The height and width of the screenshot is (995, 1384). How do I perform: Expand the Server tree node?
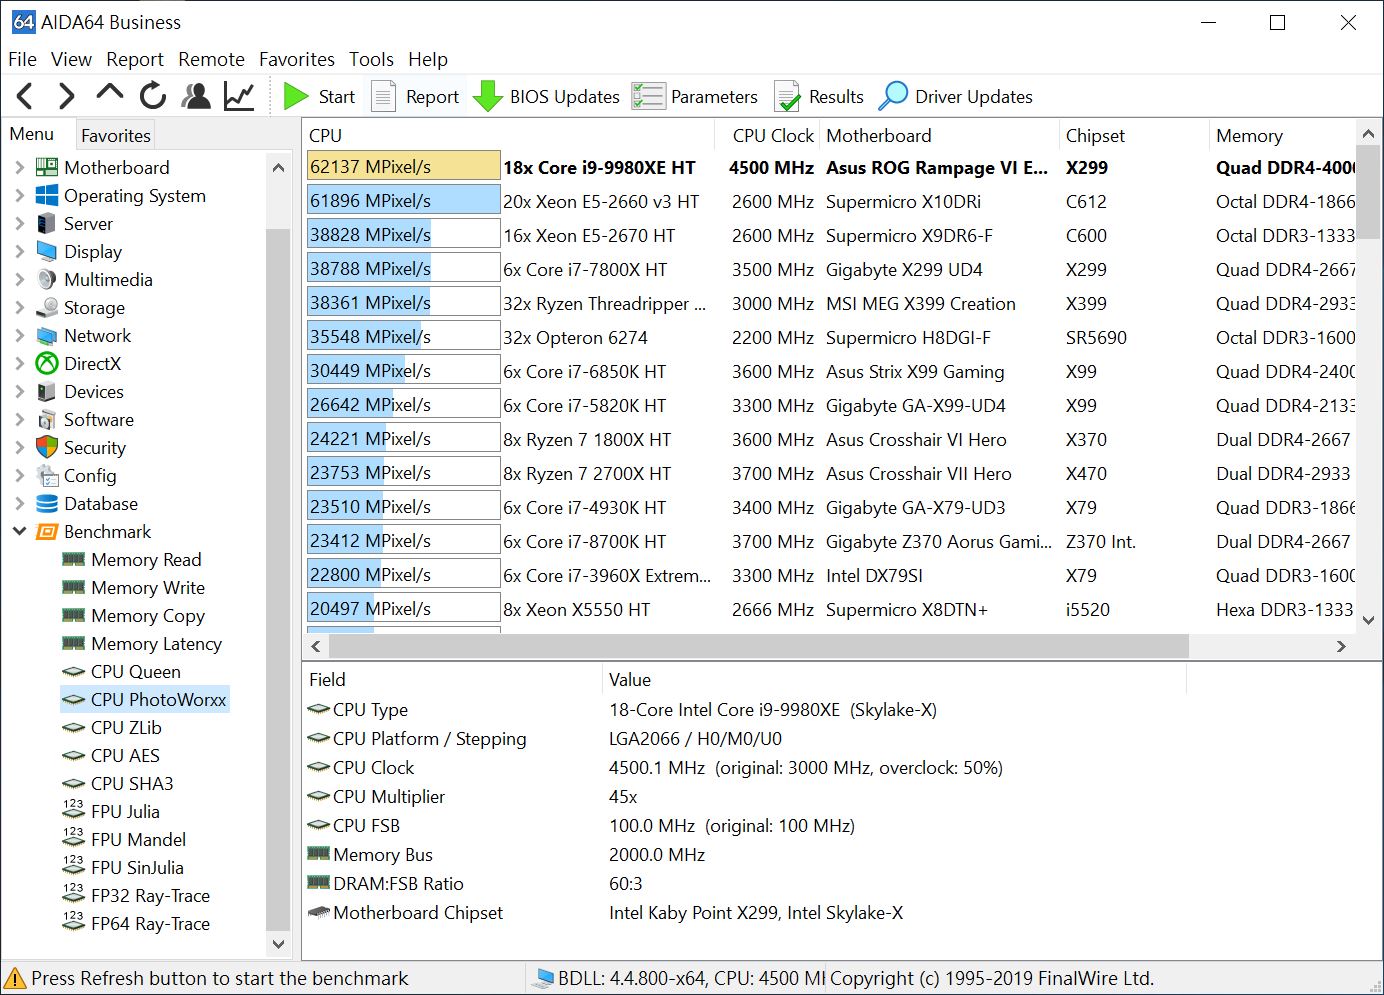(19, 223)
